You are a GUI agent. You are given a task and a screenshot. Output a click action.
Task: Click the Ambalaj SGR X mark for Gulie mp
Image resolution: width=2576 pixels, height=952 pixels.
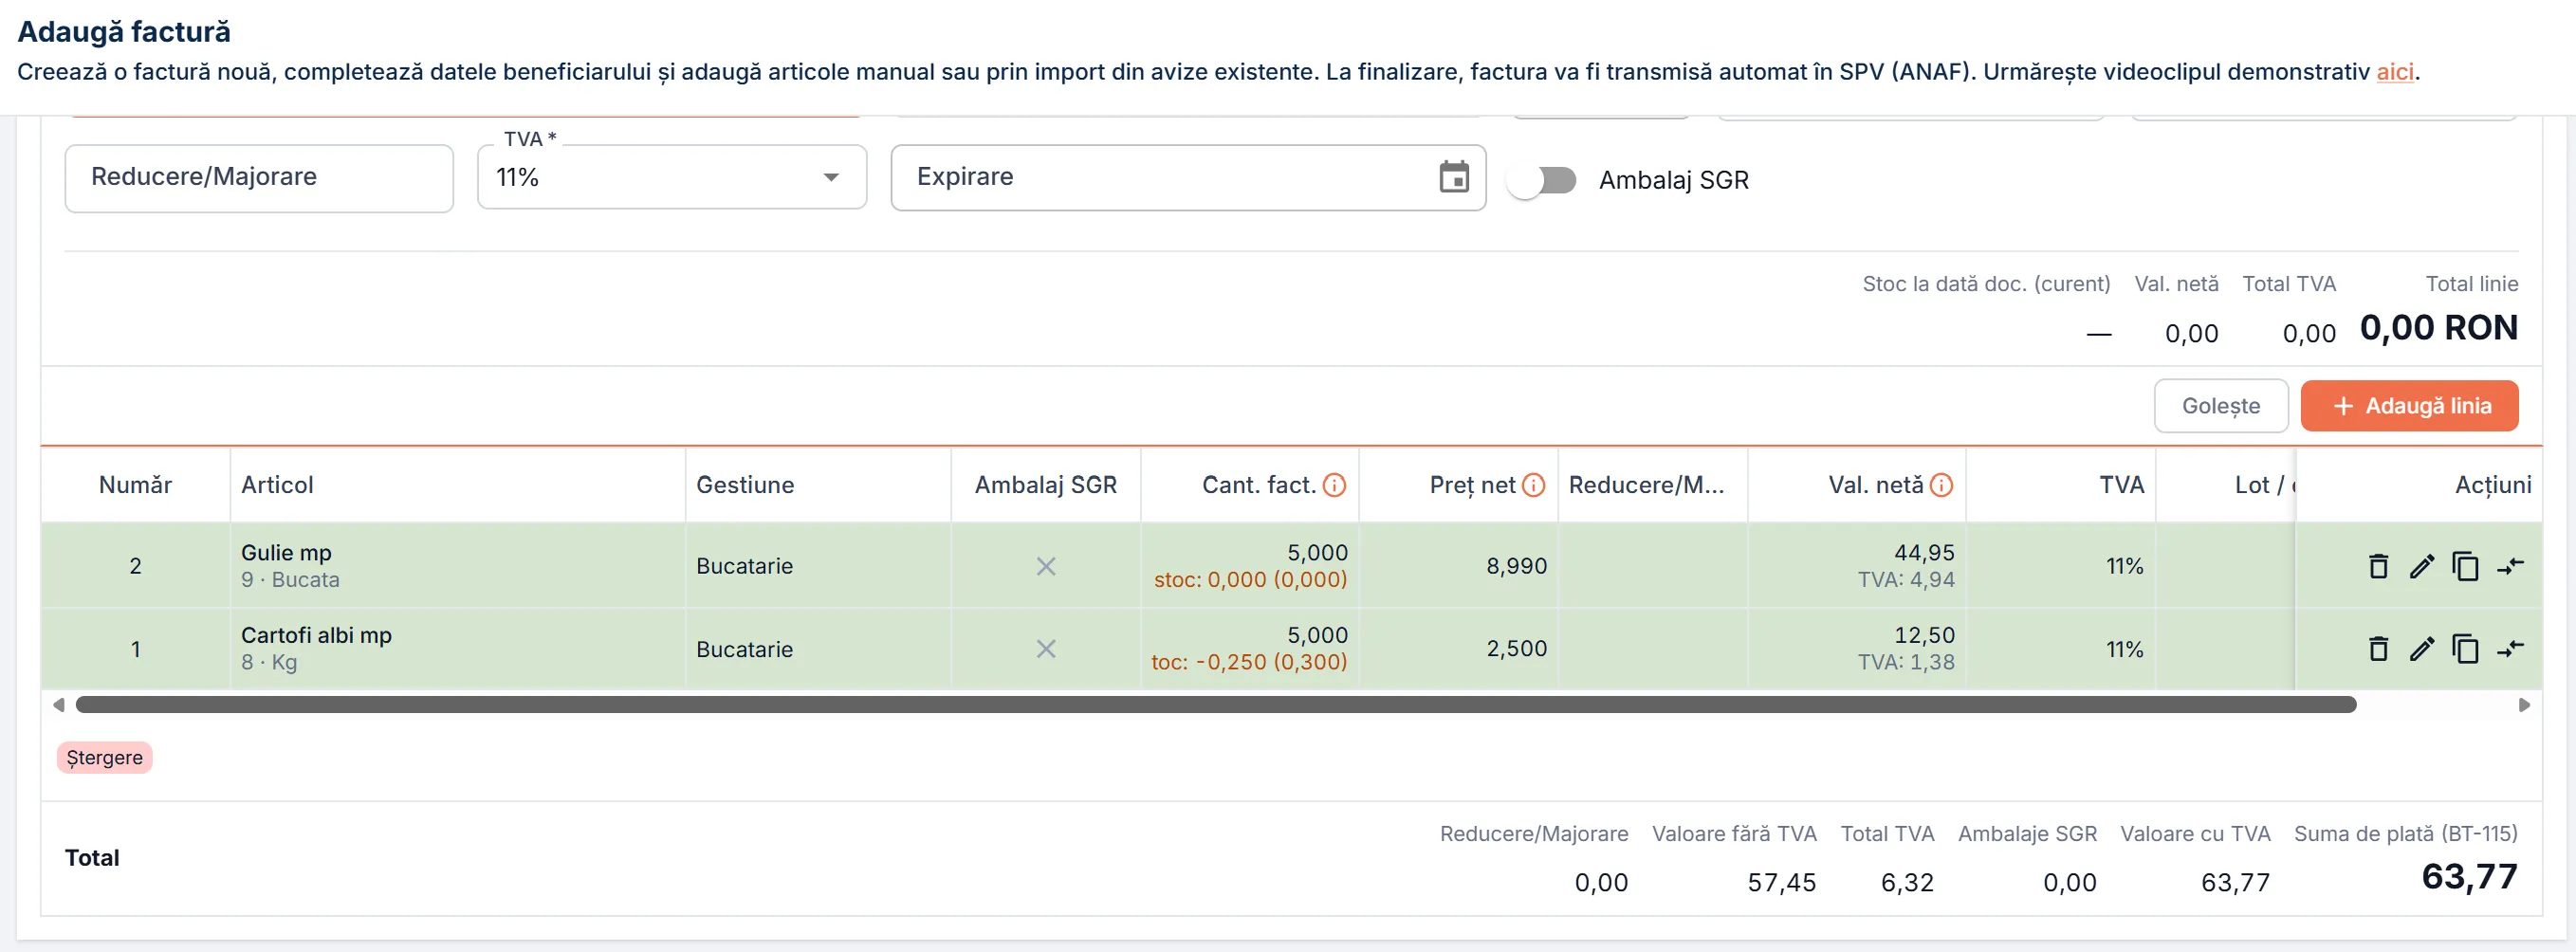pyautogui.click(x=1046, y=566)
